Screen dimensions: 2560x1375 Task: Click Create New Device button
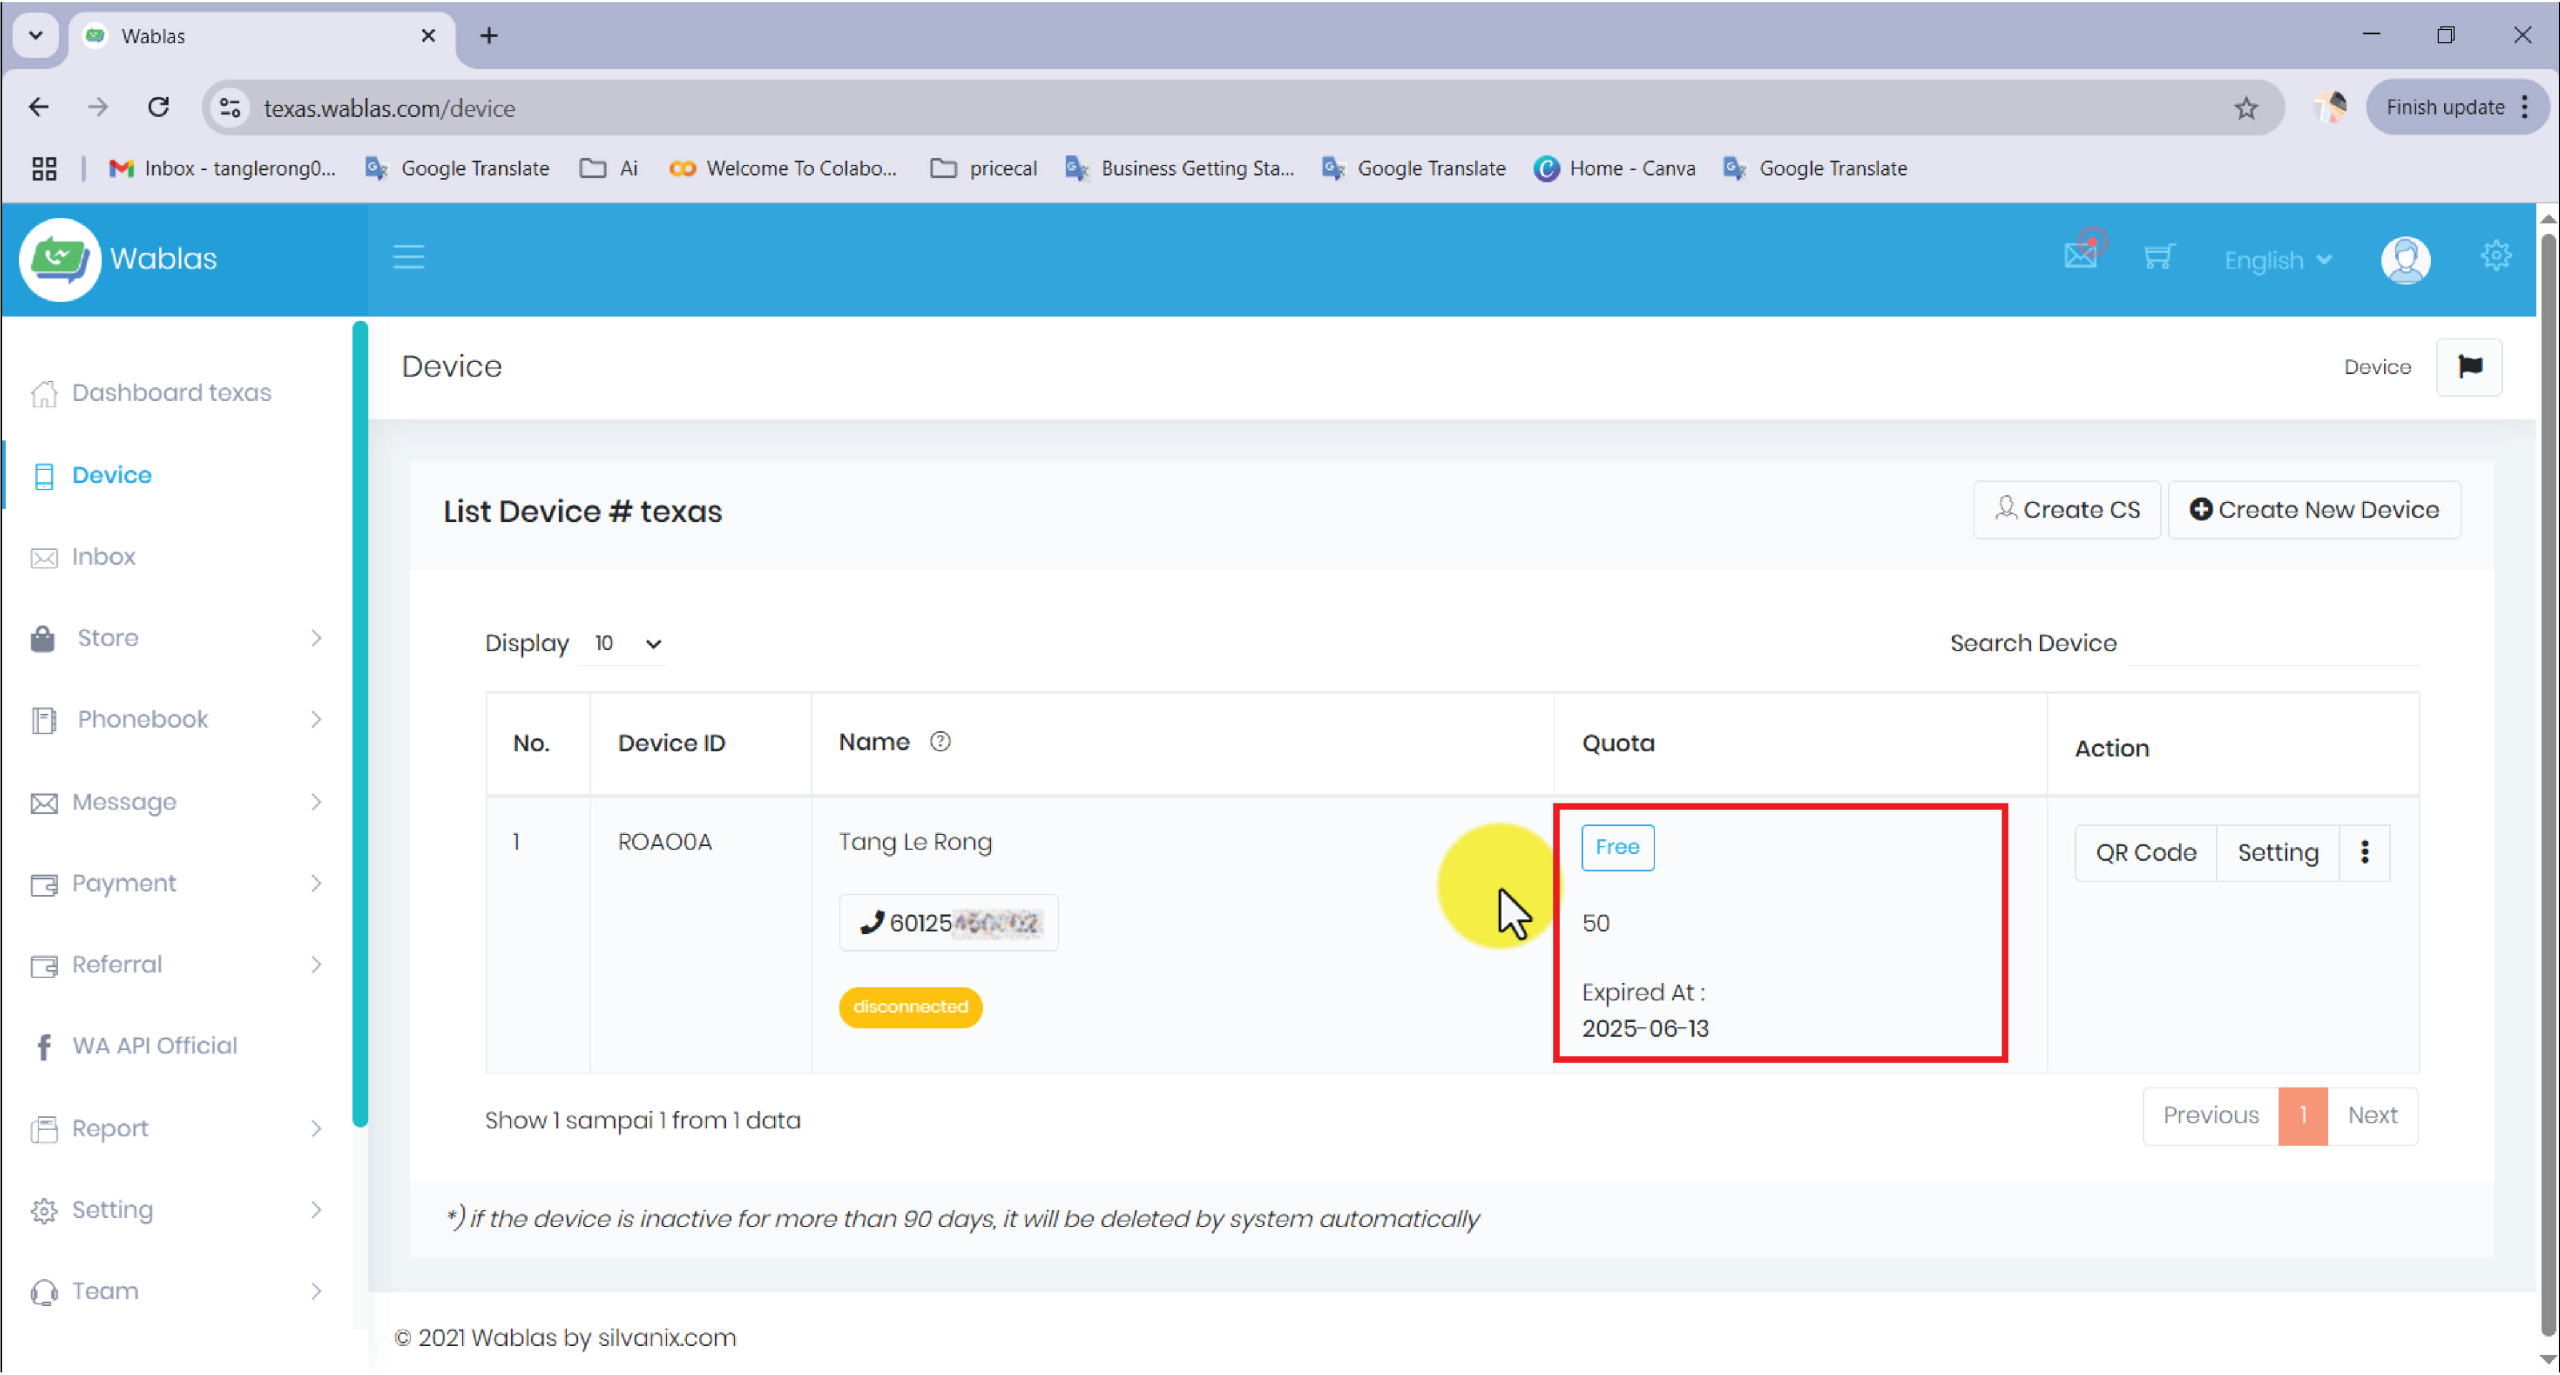[2314, 510]
